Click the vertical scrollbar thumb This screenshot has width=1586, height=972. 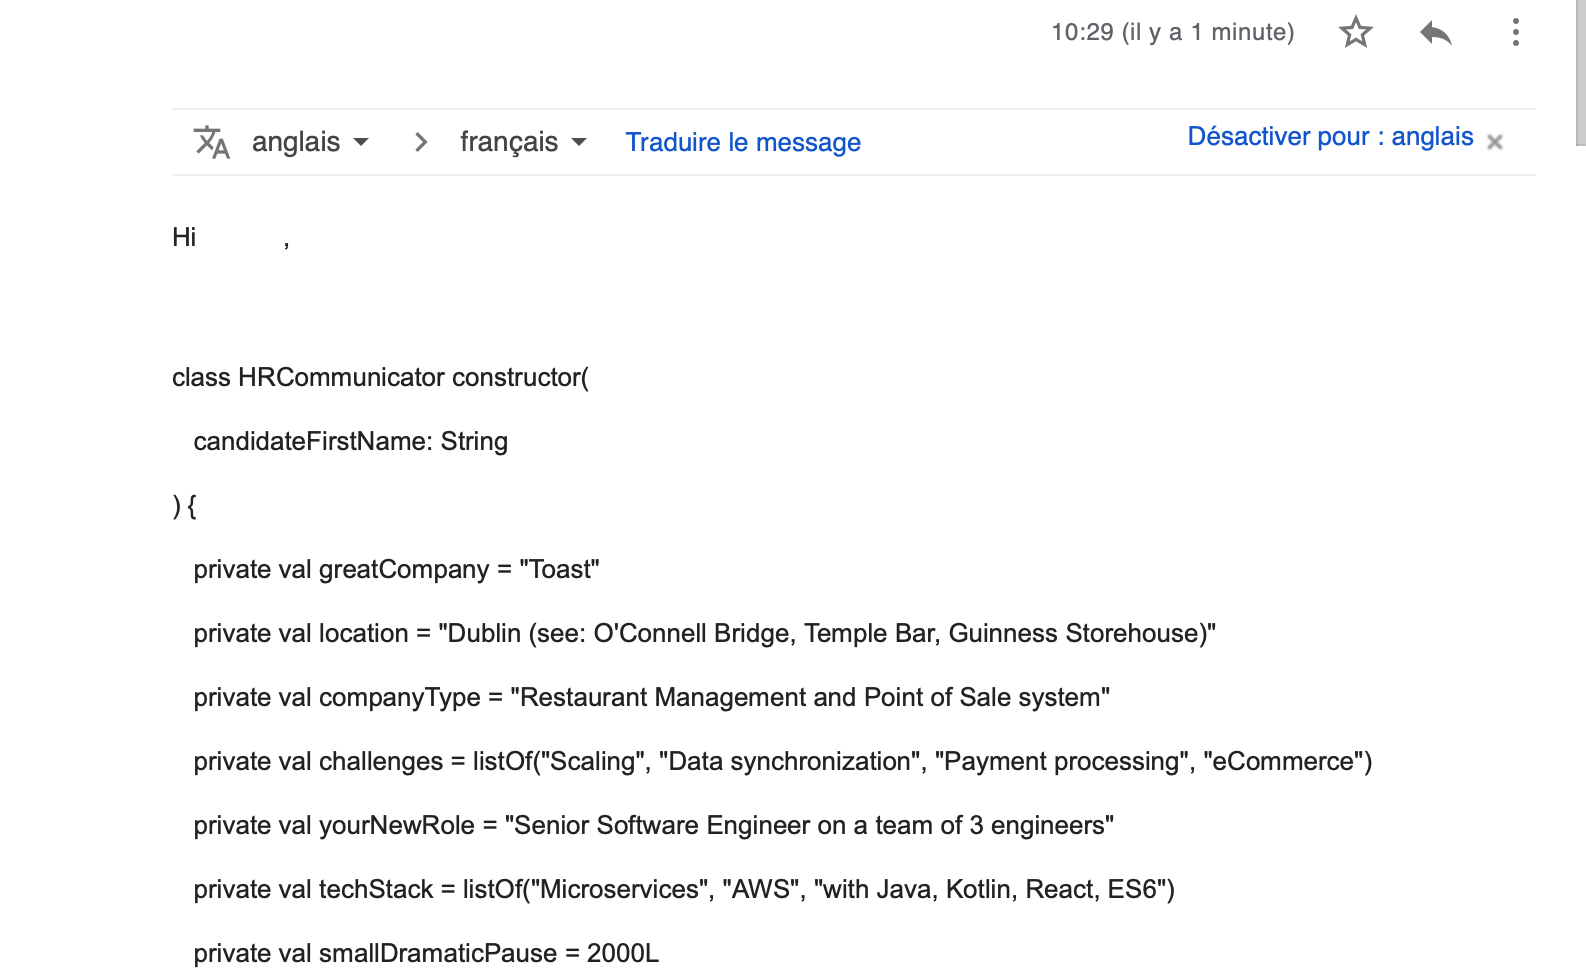[x=1580, y=72]
